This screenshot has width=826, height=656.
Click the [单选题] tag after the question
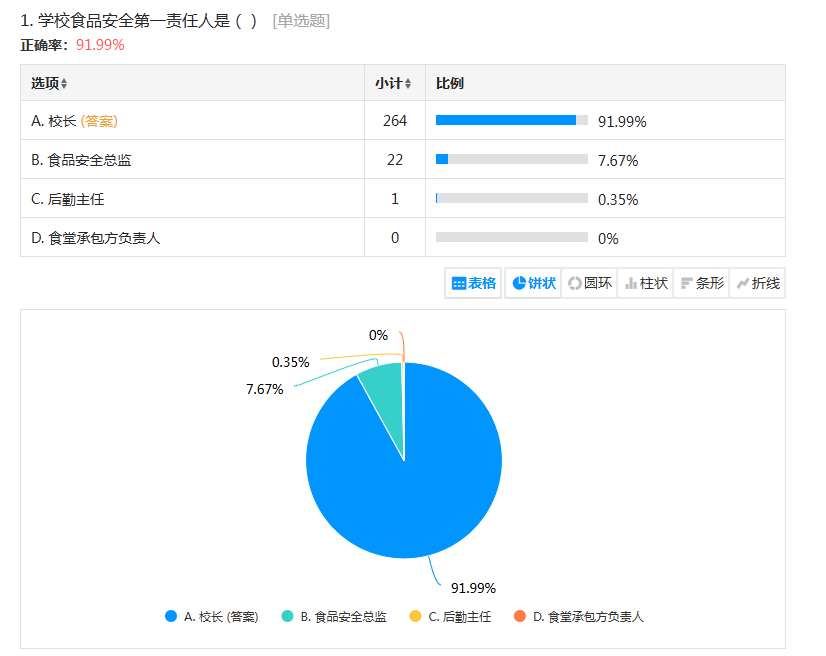tap(301, 21)
